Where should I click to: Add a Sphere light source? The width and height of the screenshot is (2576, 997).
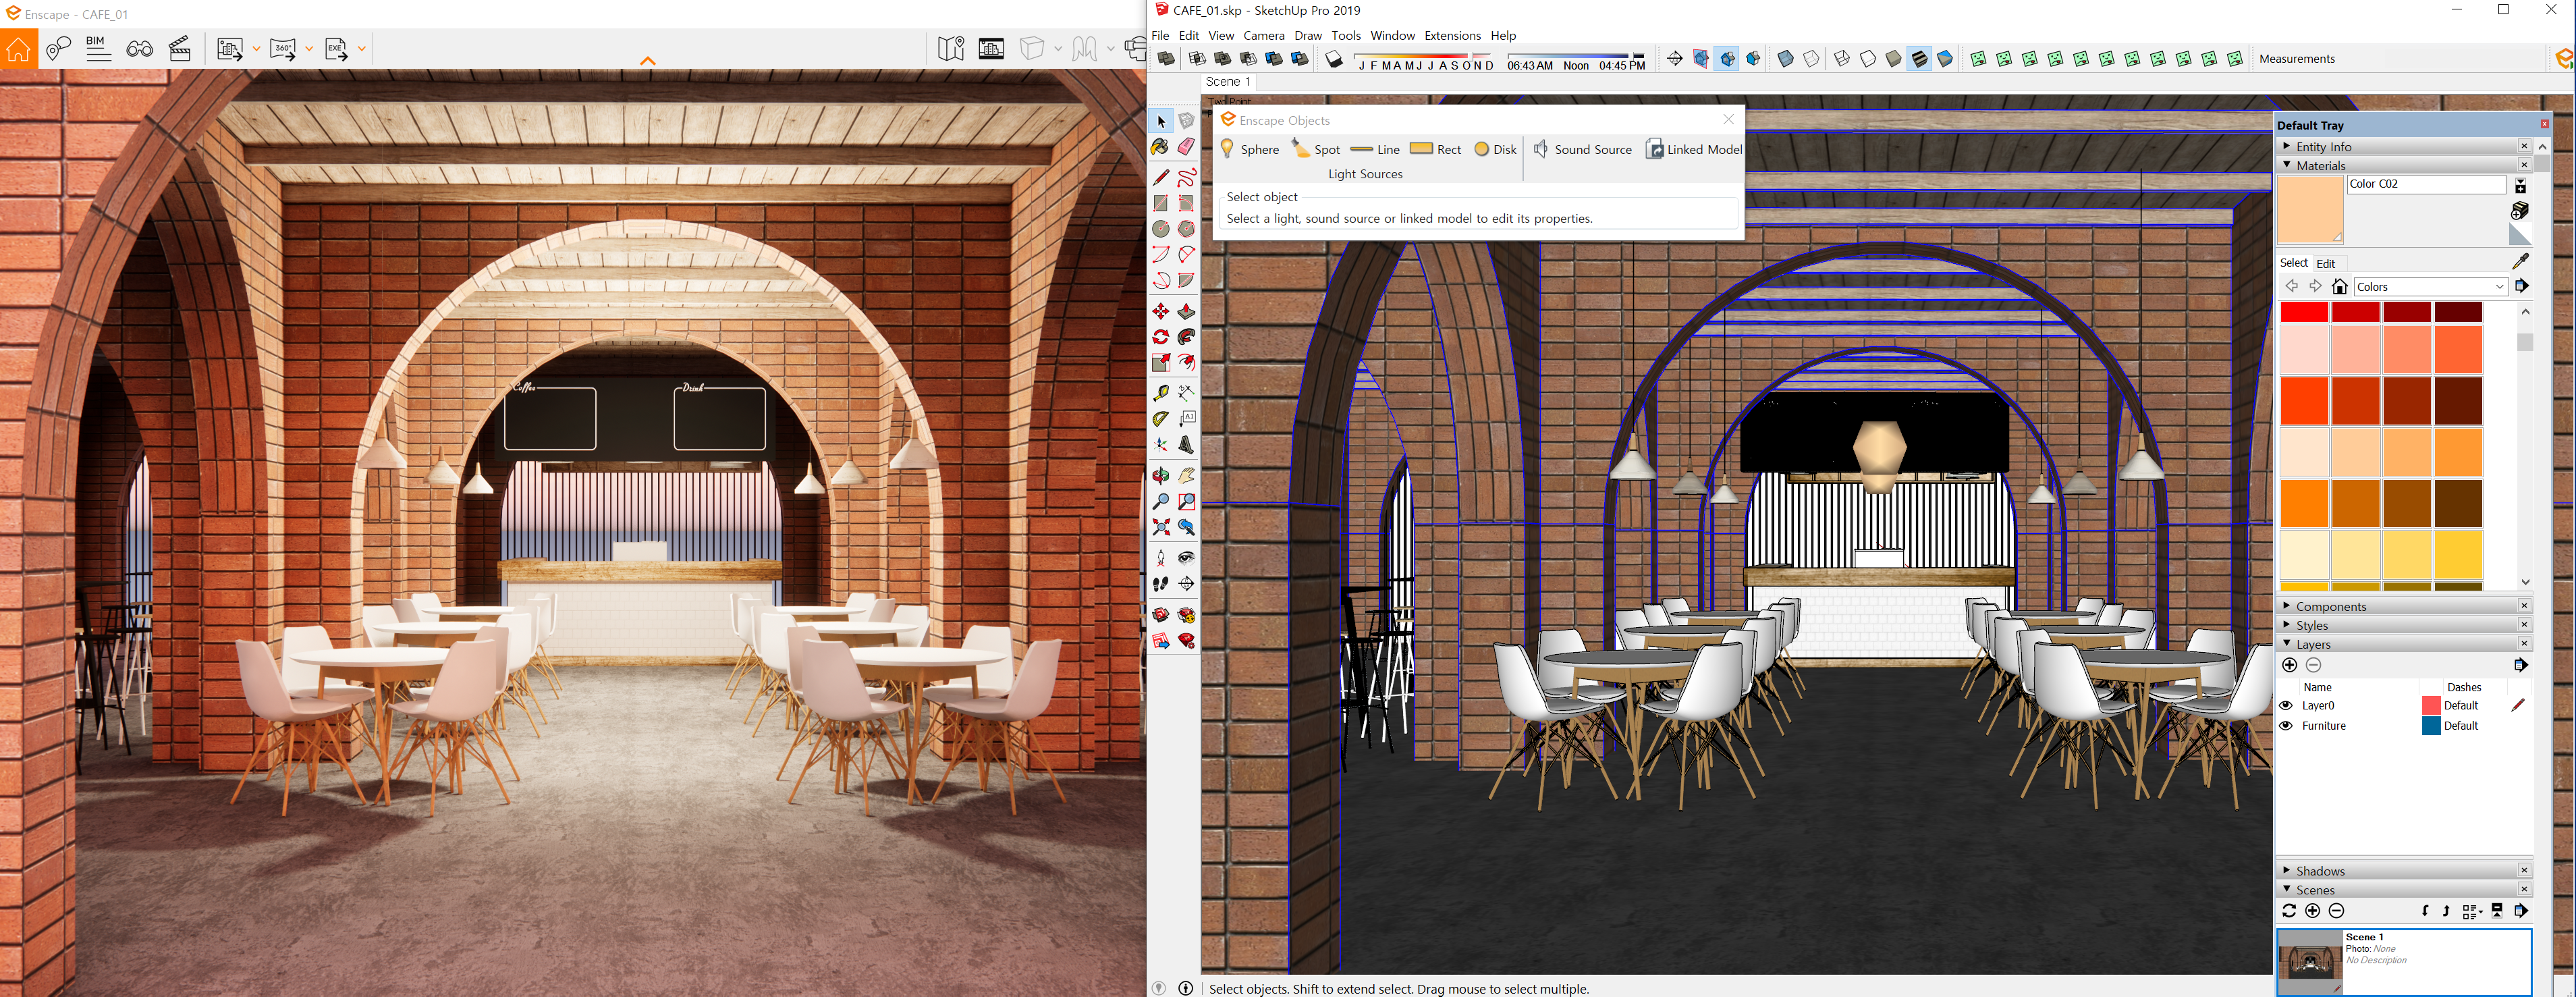1249,149
